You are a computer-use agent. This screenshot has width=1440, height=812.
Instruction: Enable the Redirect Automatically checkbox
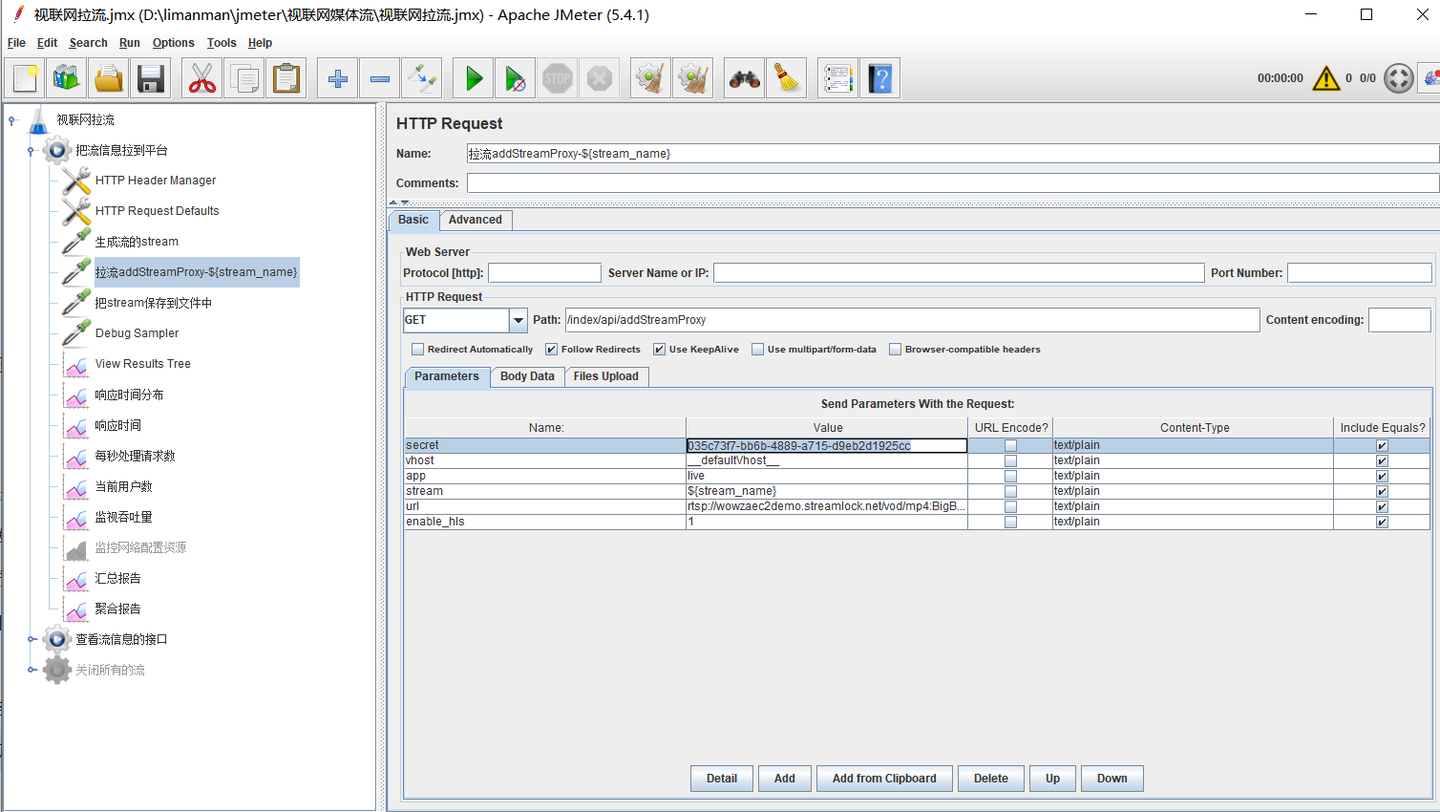pyautogui.click(x=418, y=350)
